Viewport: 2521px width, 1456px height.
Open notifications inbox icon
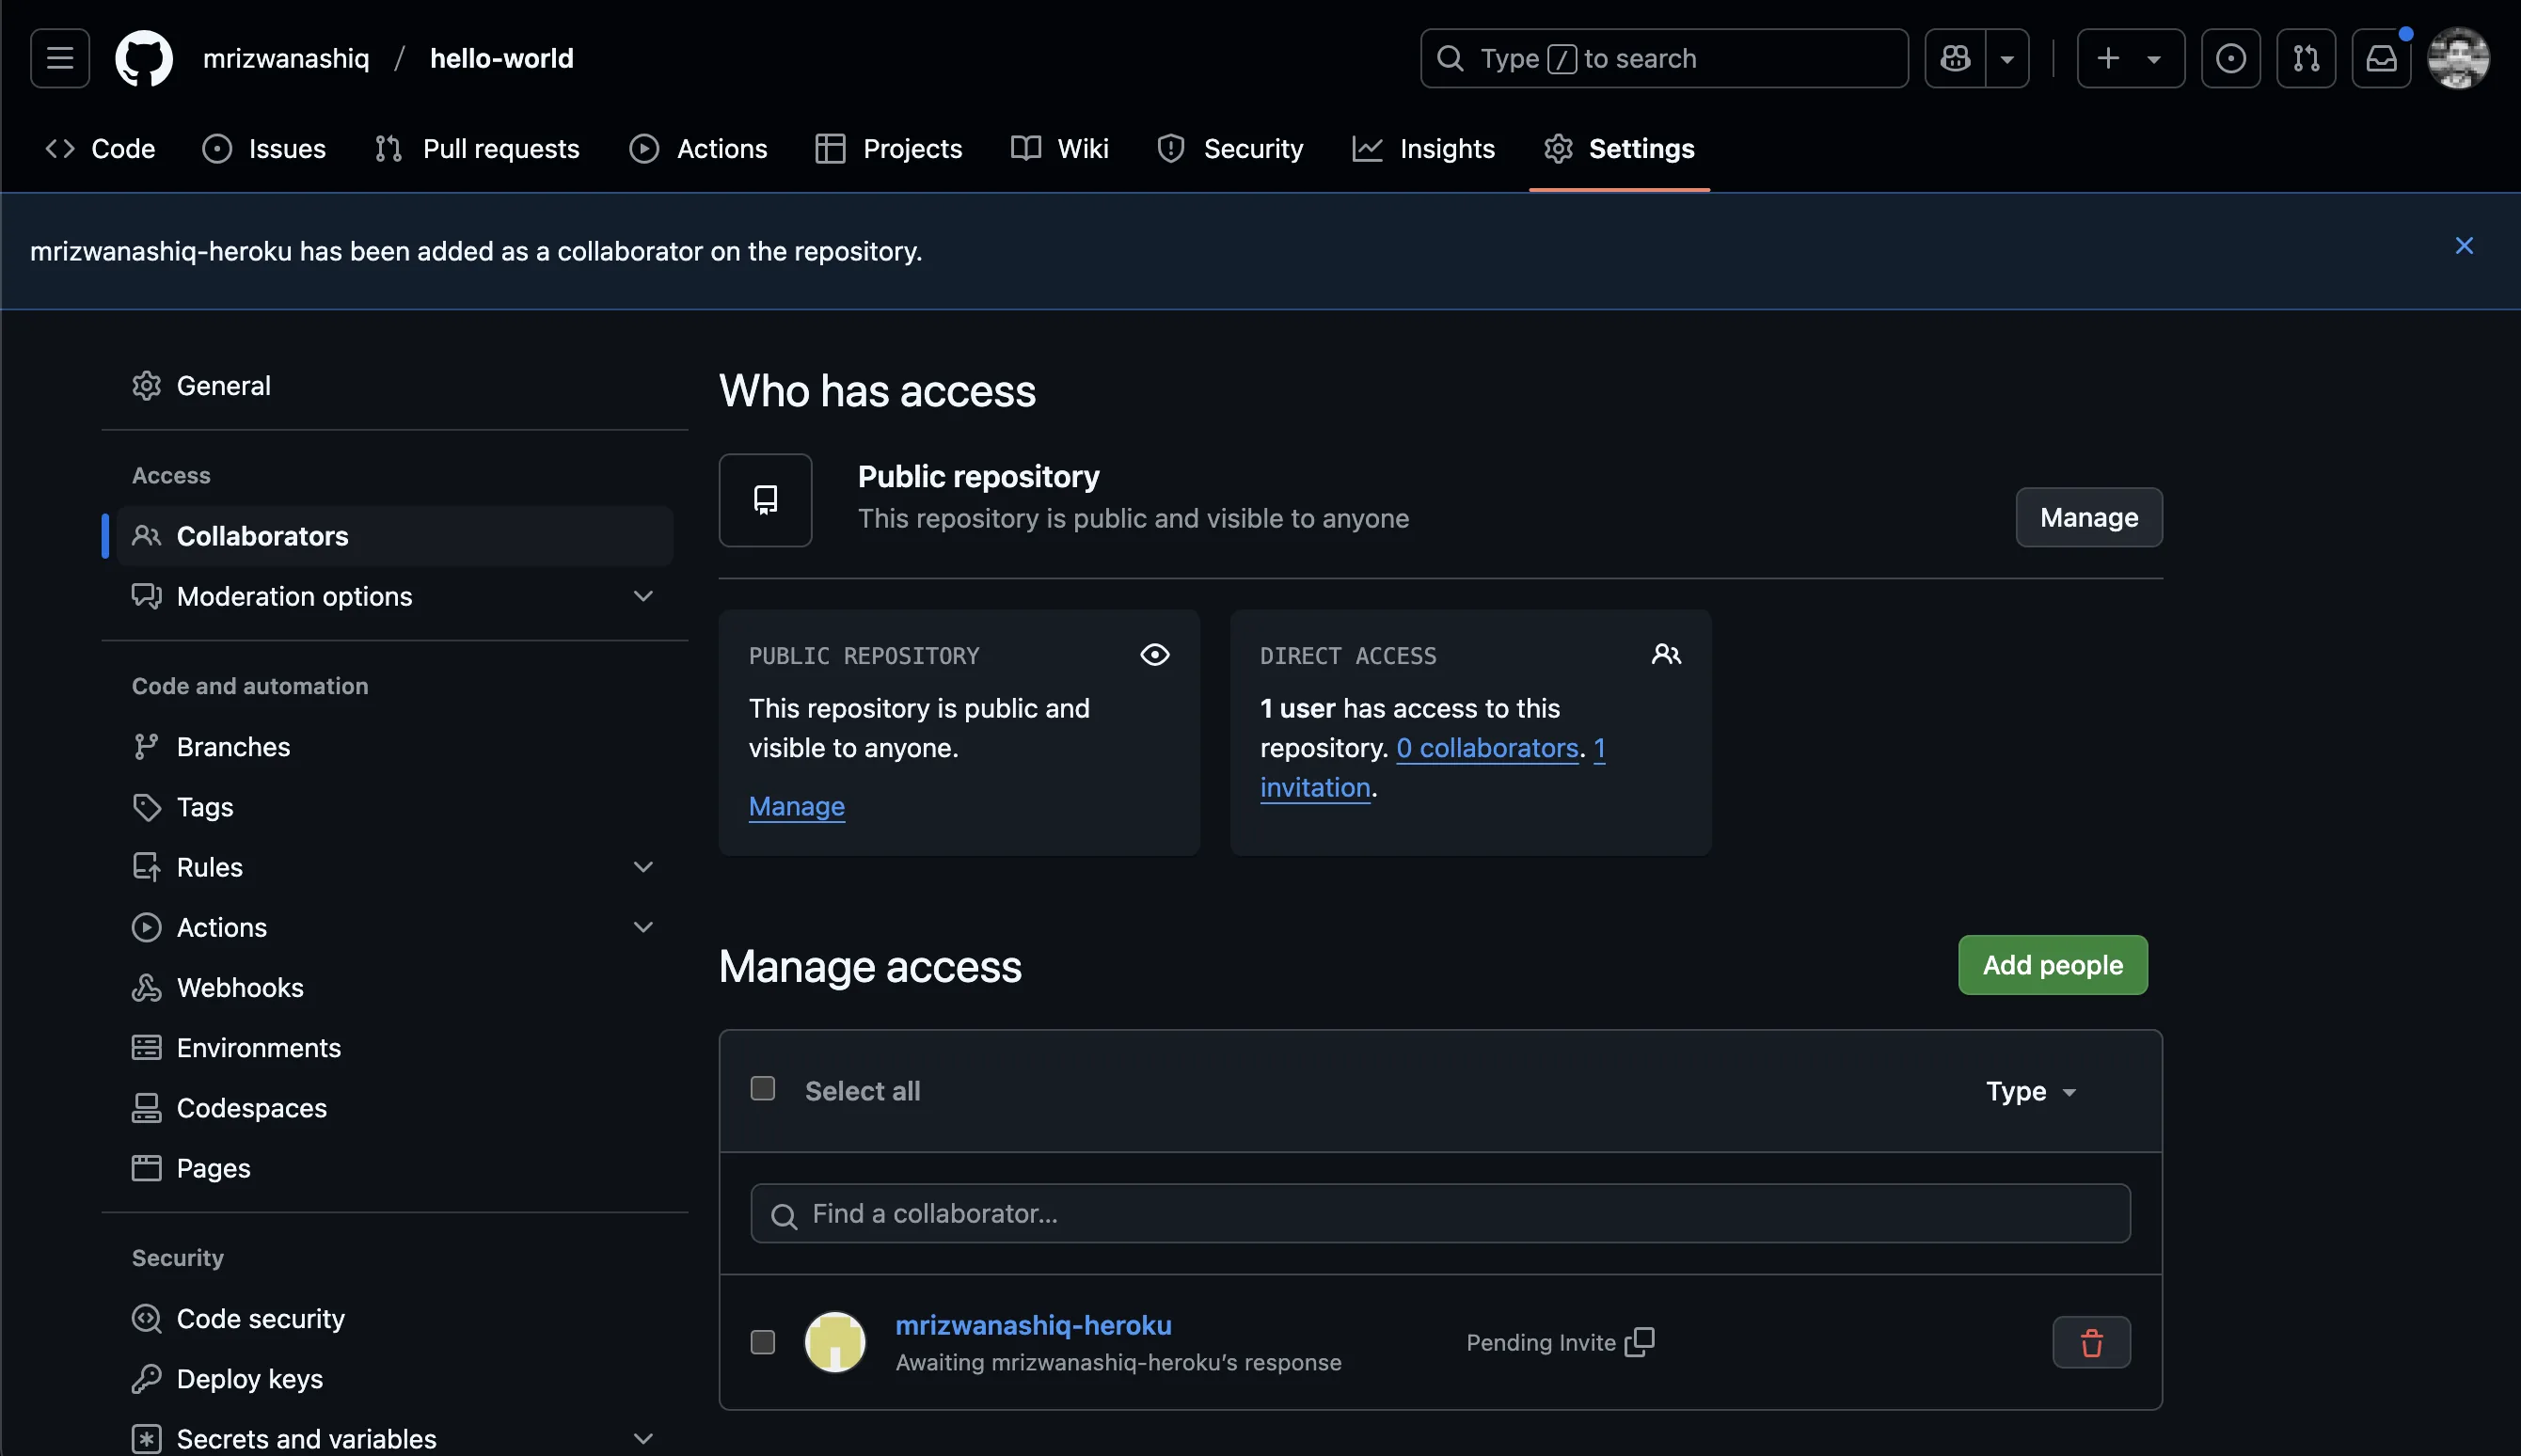2381,58
